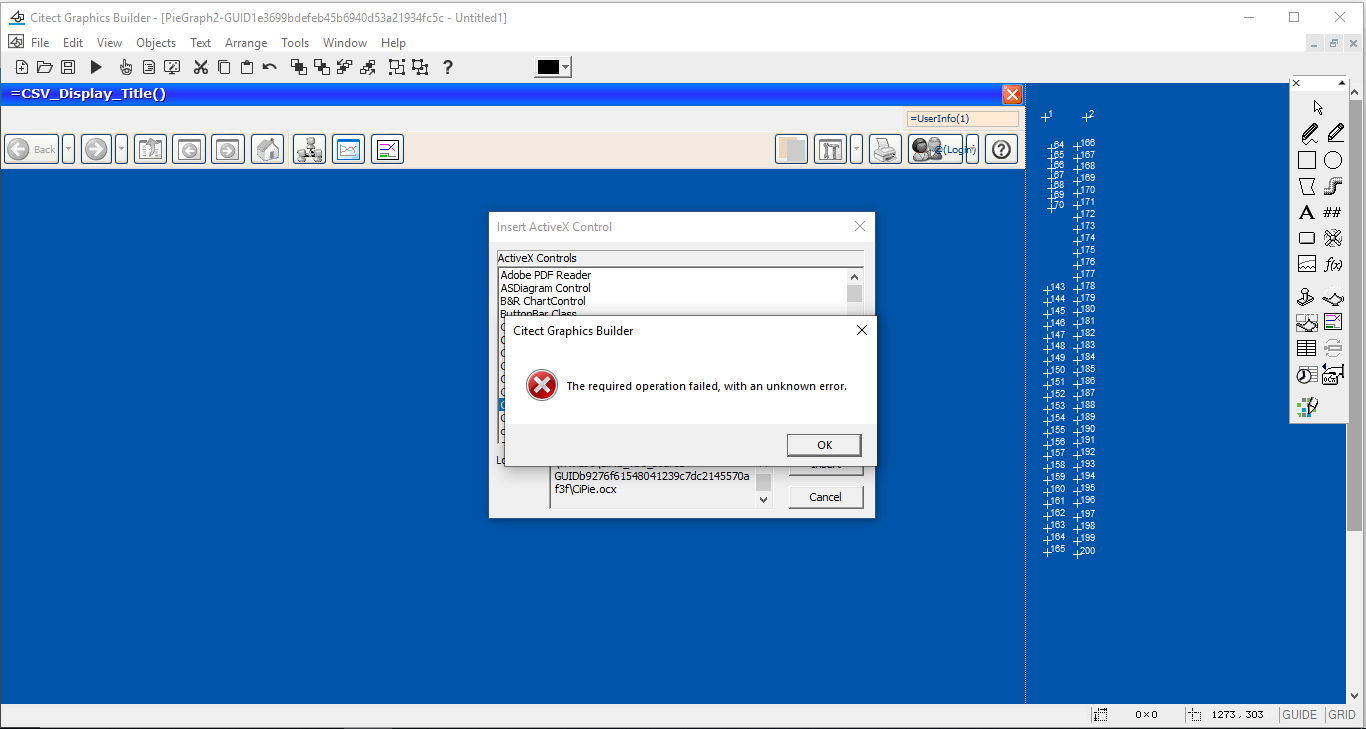Viewport: 1366px width, 729px height.
Task: Select the ActiveX OCX tool in toolbox
Action: [1333, 374]
